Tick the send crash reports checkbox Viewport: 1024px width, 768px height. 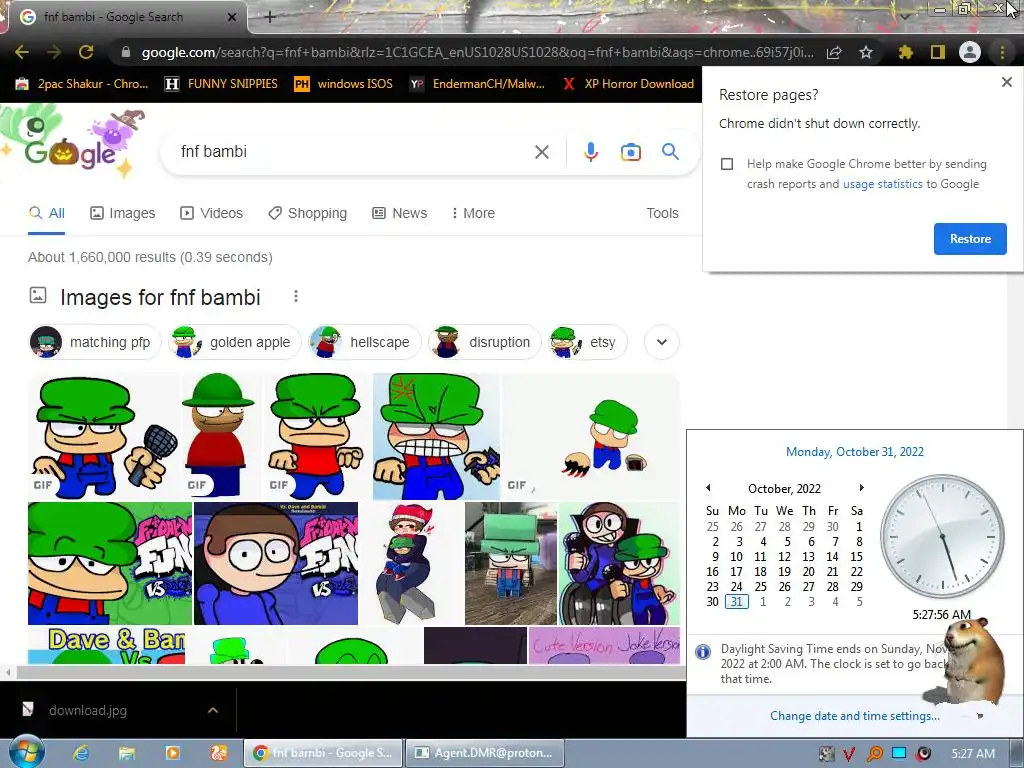click(727, 164)
